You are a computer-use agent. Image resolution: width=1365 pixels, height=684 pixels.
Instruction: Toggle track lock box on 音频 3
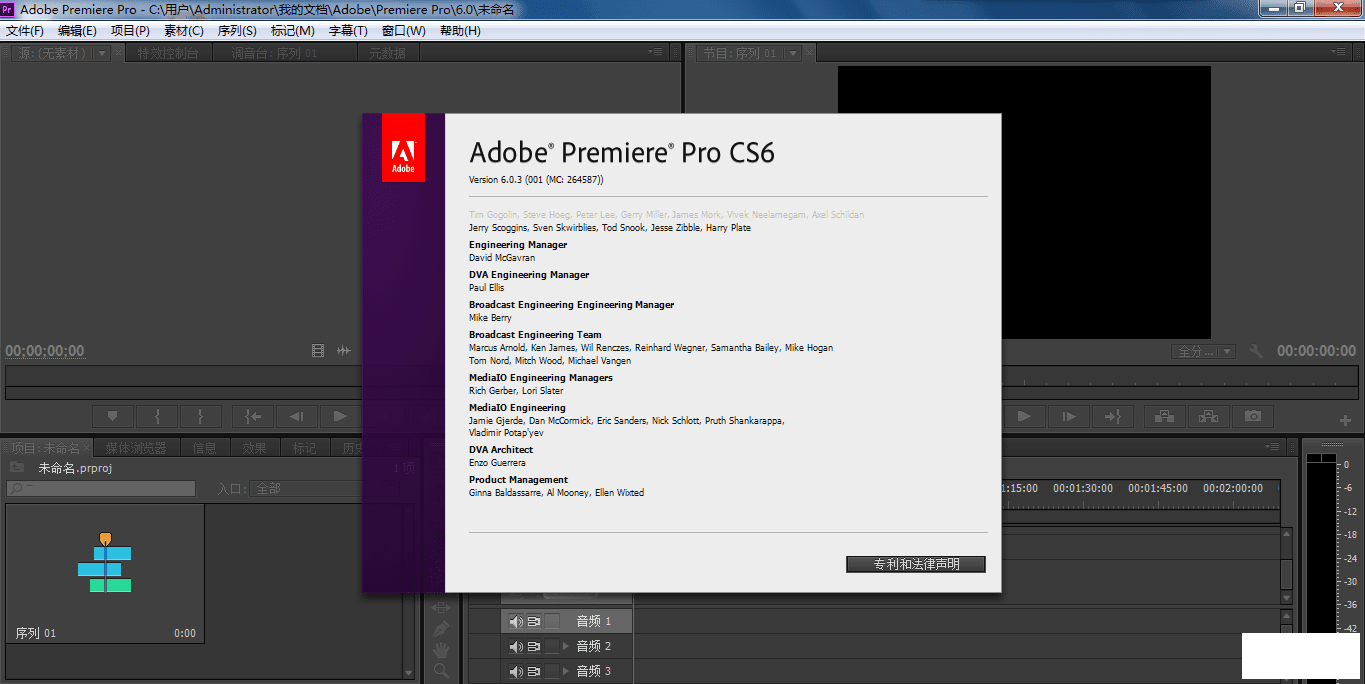click(552, 671)
